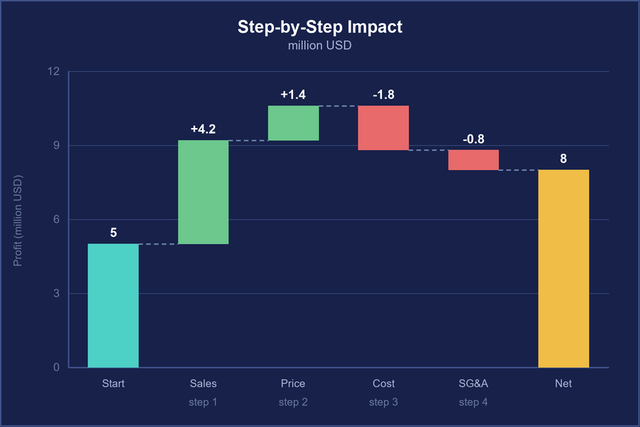Select the red Cost -1.8 bar
640x427 pixels.
tap(383, 128)
